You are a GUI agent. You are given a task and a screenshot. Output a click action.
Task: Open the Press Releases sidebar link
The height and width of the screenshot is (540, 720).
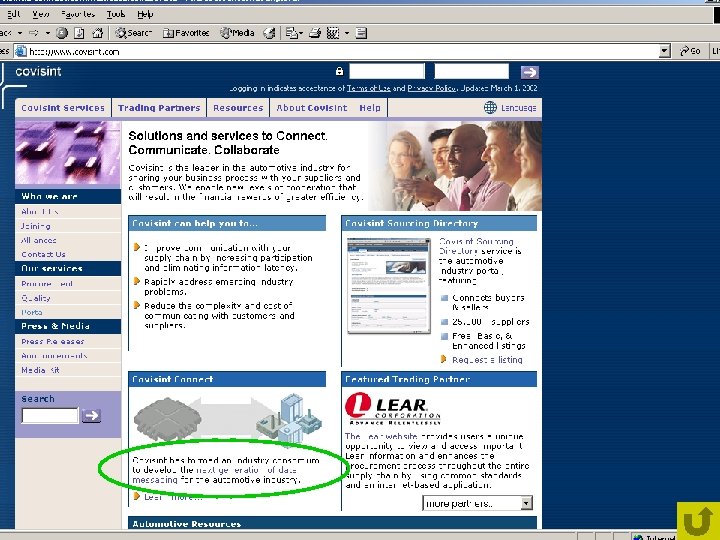pyautogui.click(x=53, y=342)
